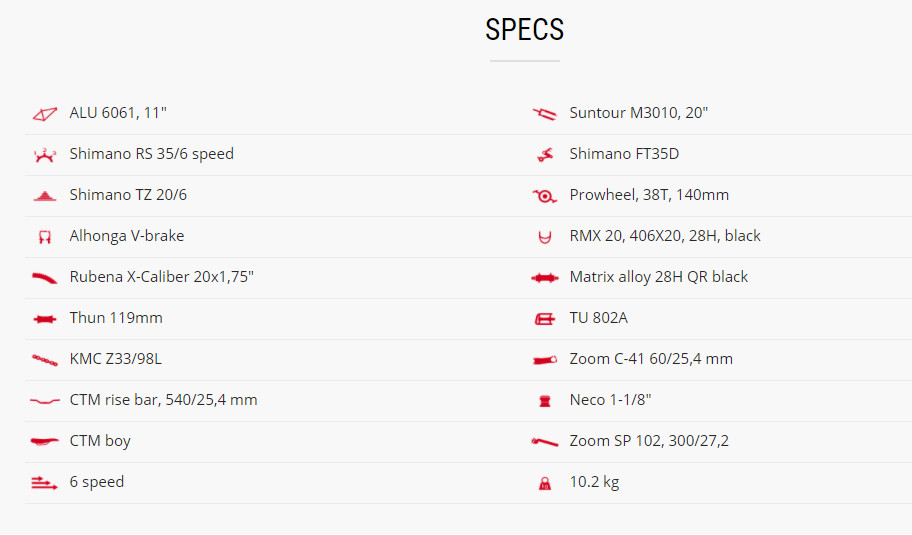Viewport: 912px width, 535px height.
Task: Select the rear derailleur icon for Shimano RS 35
Action: click(x=45, y=155)
